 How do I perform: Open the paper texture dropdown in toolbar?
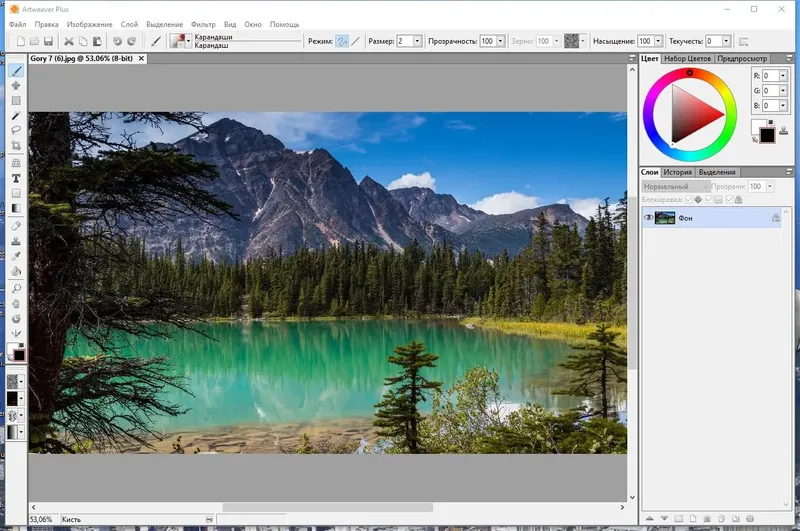pos(583,41)
